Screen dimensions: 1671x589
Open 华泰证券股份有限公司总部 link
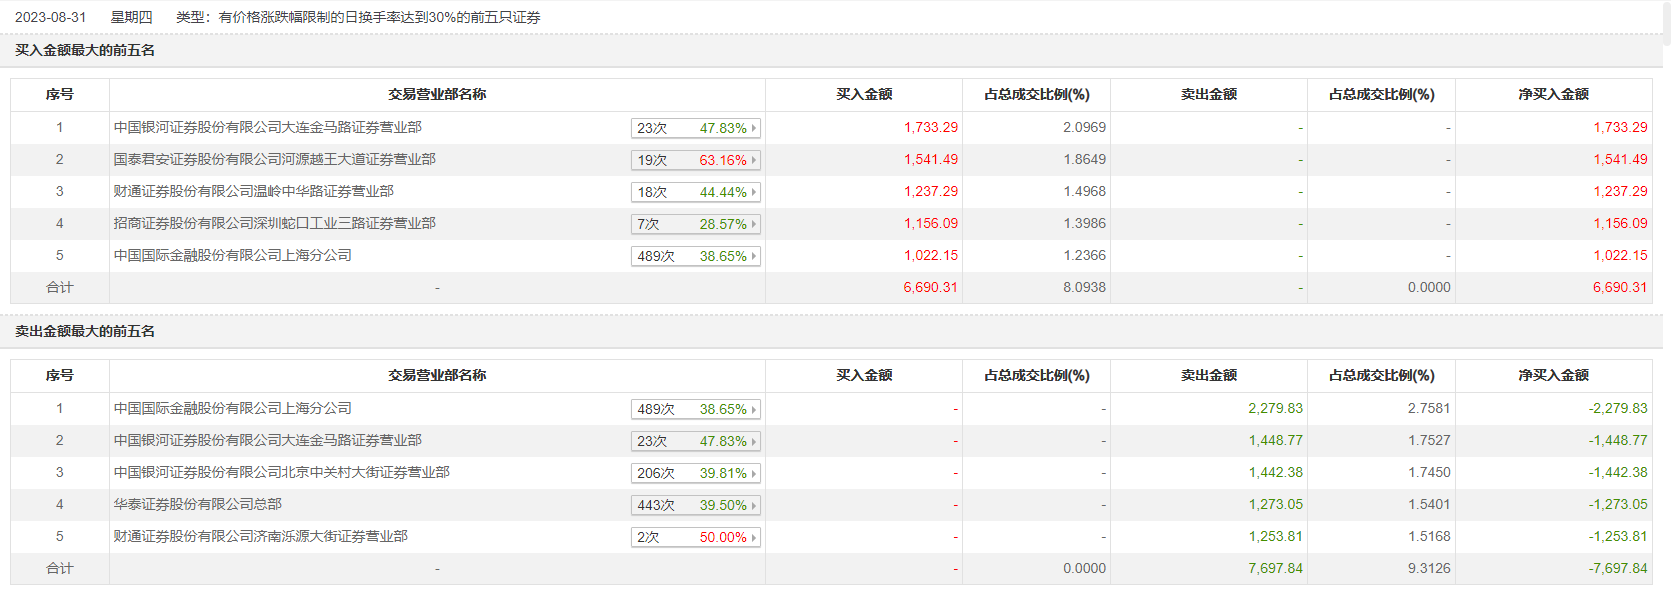tap(197, 504)
